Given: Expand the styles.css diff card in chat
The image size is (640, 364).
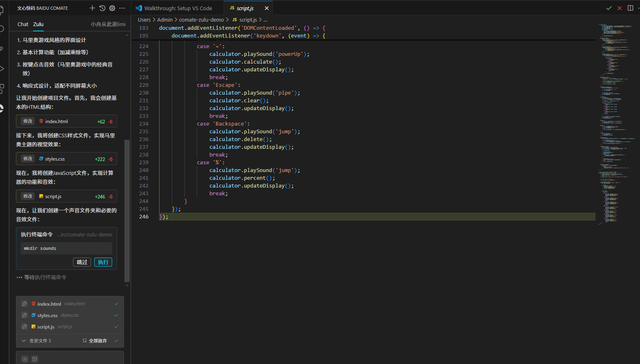Looking at the screenshot, I should click(67, 159).
